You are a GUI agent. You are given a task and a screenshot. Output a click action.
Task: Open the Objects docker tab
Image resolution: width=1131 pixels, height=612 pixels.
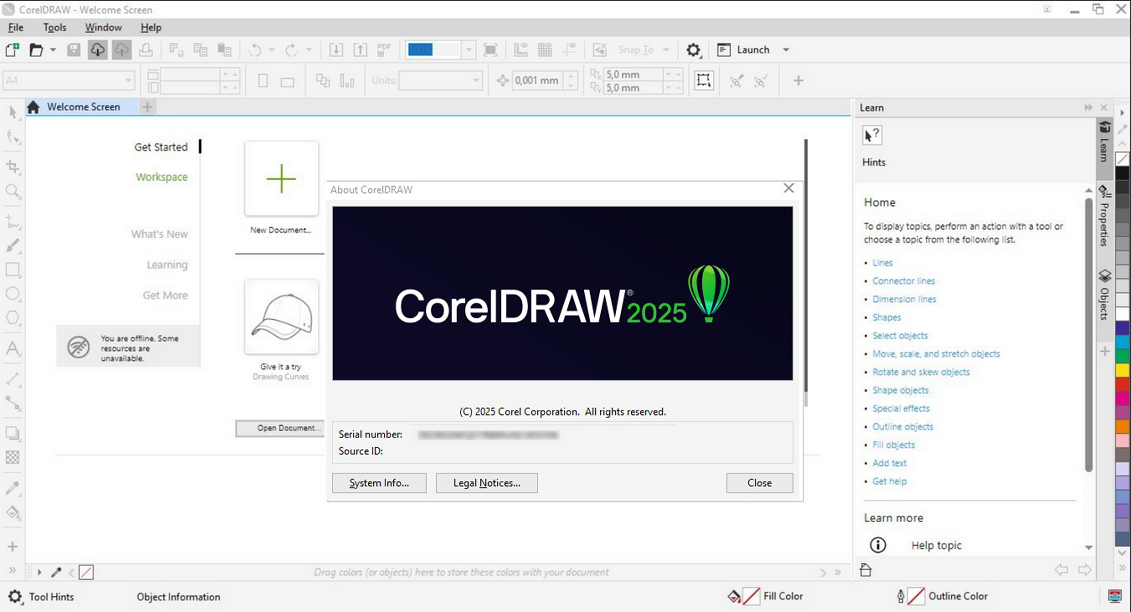[x=1104, y=295]
